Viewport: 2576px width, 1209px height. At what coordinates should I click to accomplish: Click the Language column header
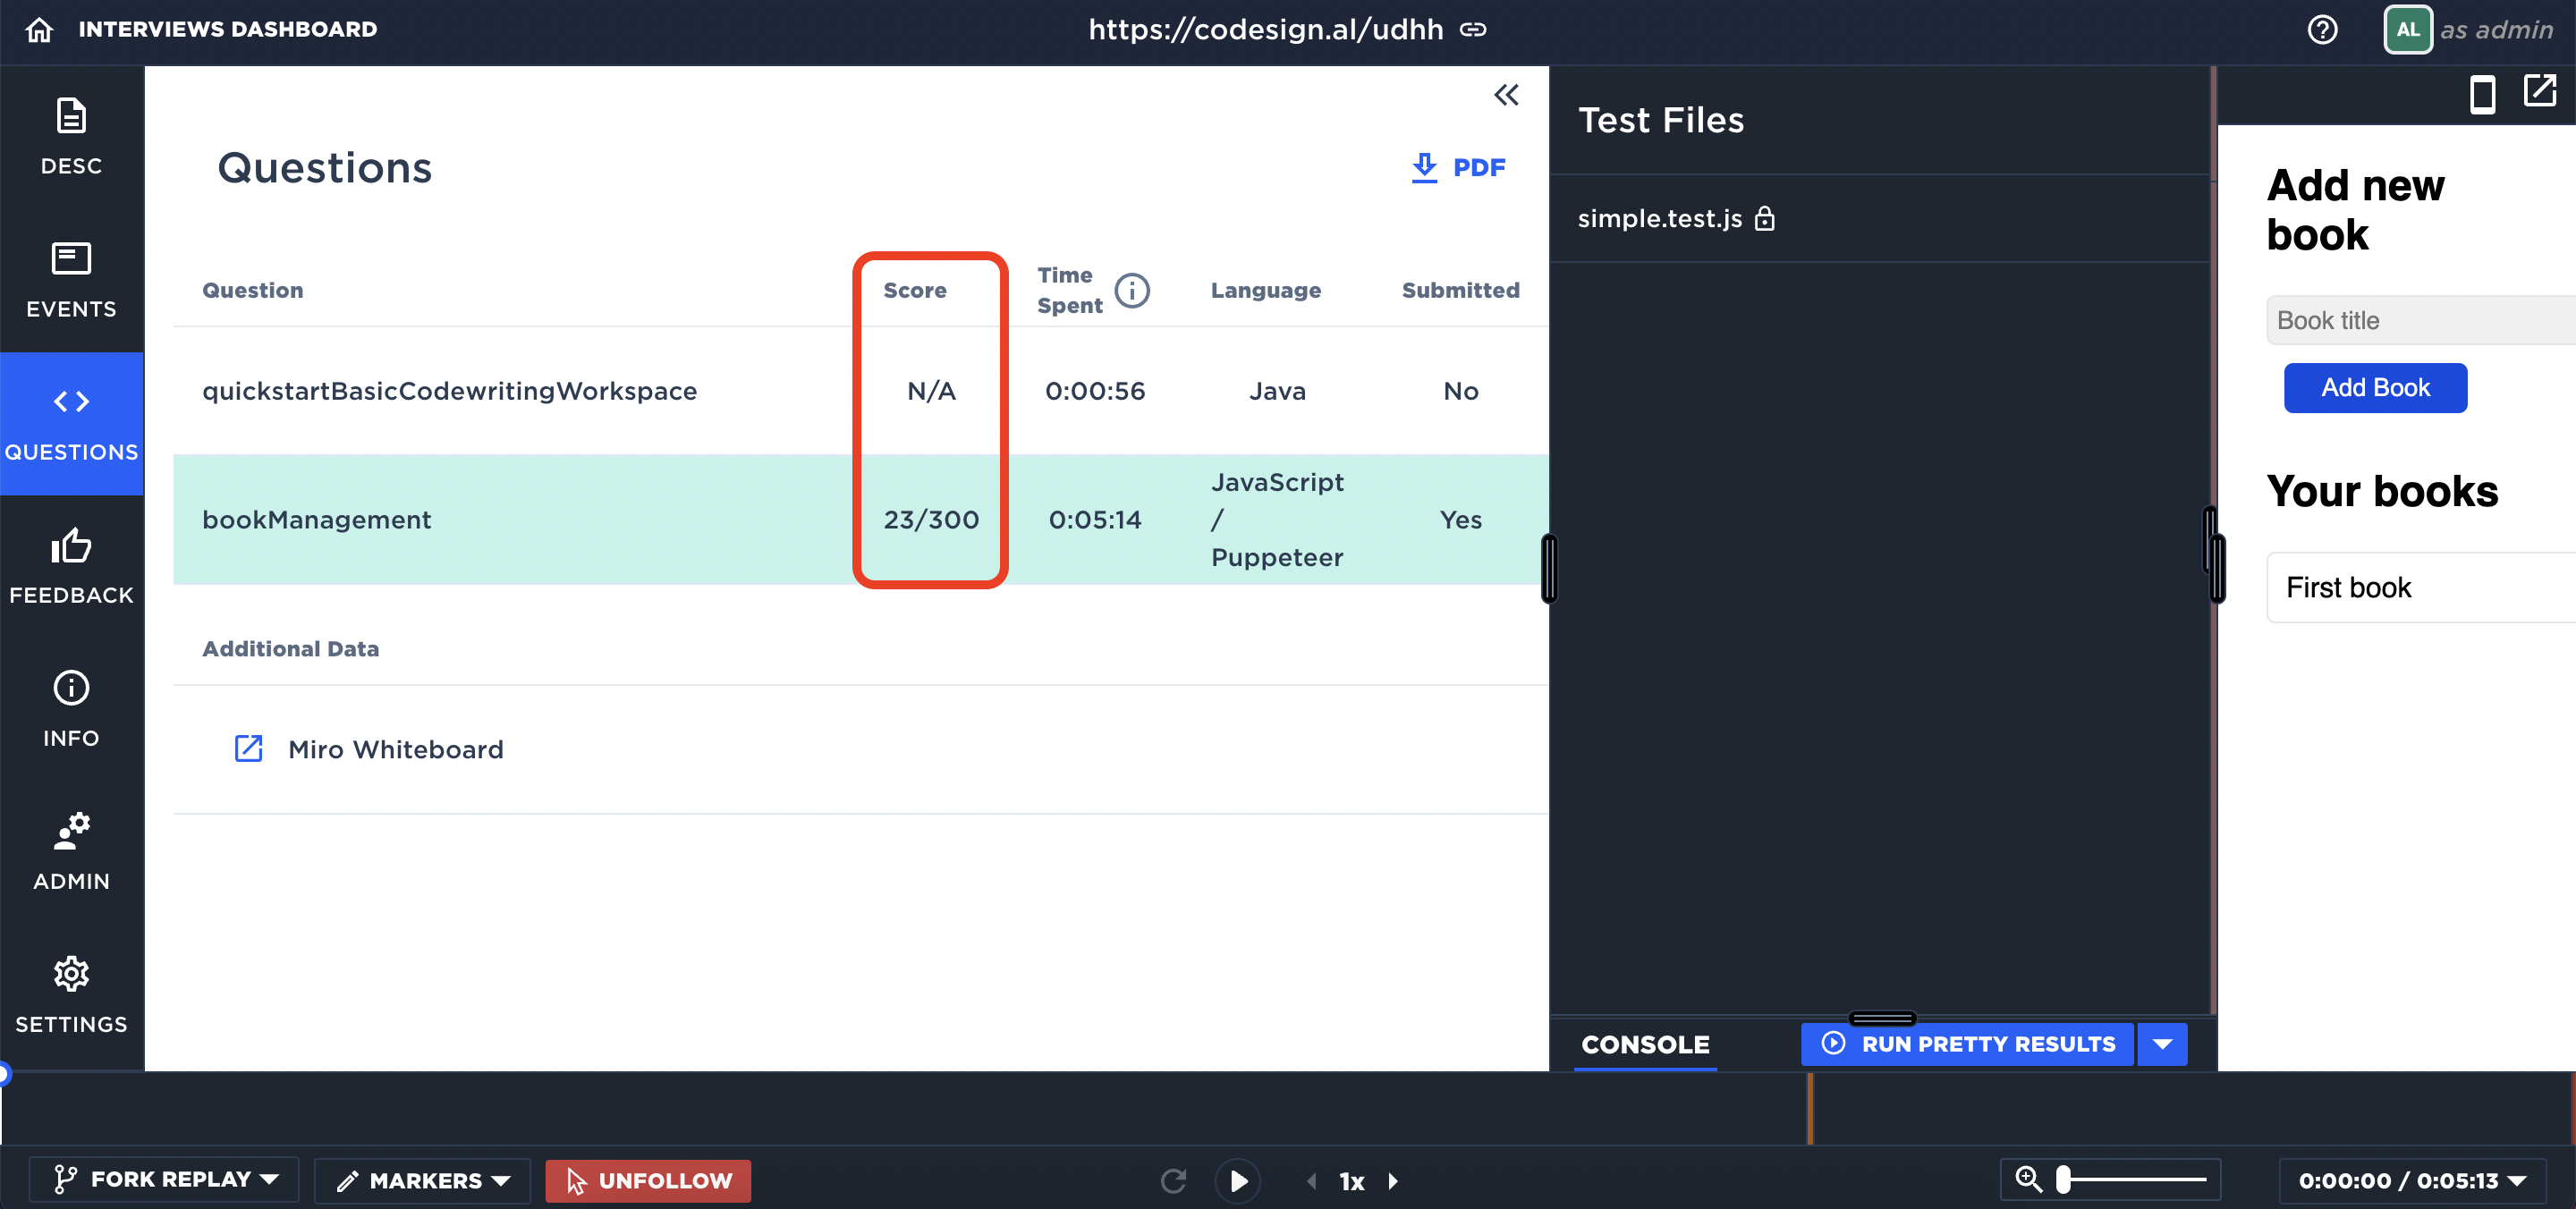(x=1265, y=290)
